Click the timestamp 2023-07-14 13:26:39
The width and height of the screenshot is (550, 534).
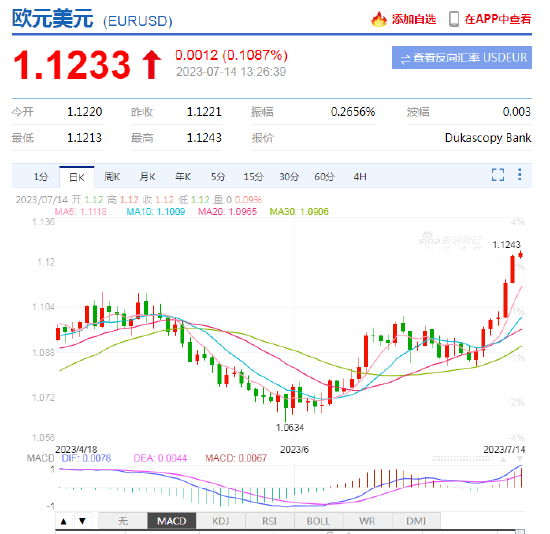click(x=231, y=72)
